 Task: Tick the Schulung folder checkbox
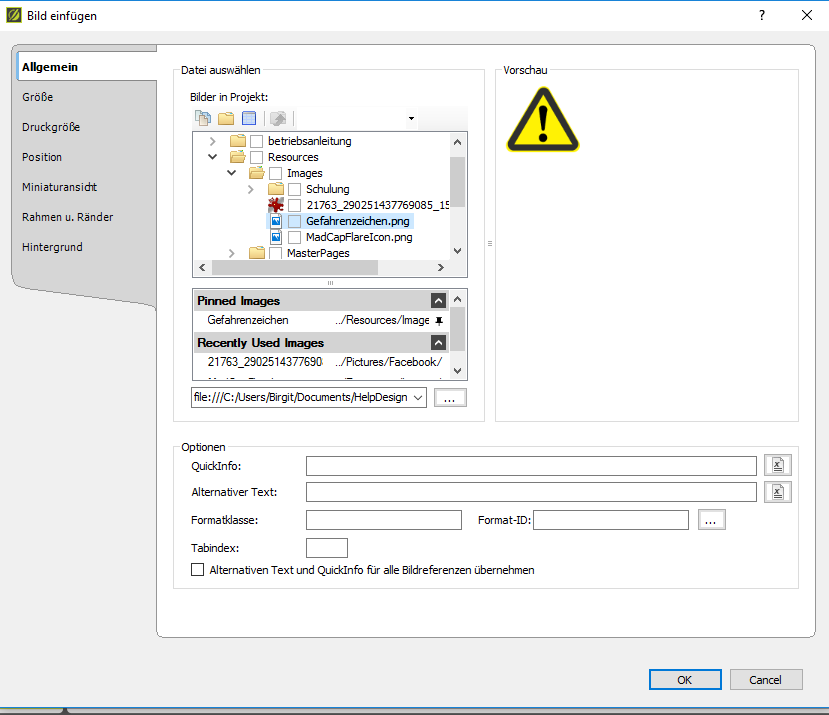[x=295, y=190]
